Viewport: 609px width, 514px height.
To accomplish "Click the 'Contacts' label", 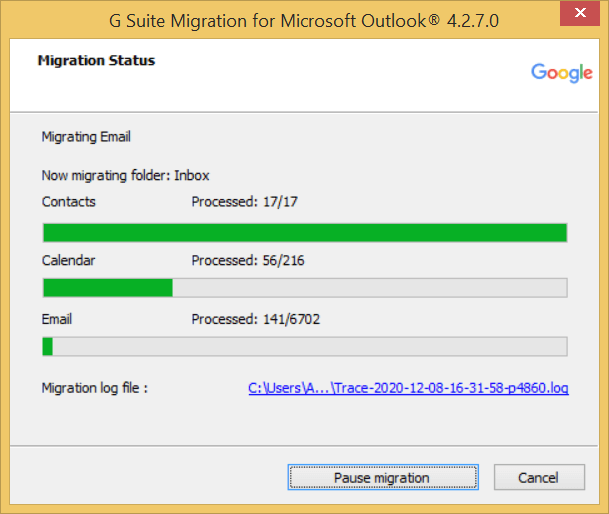I will point(68,202).
